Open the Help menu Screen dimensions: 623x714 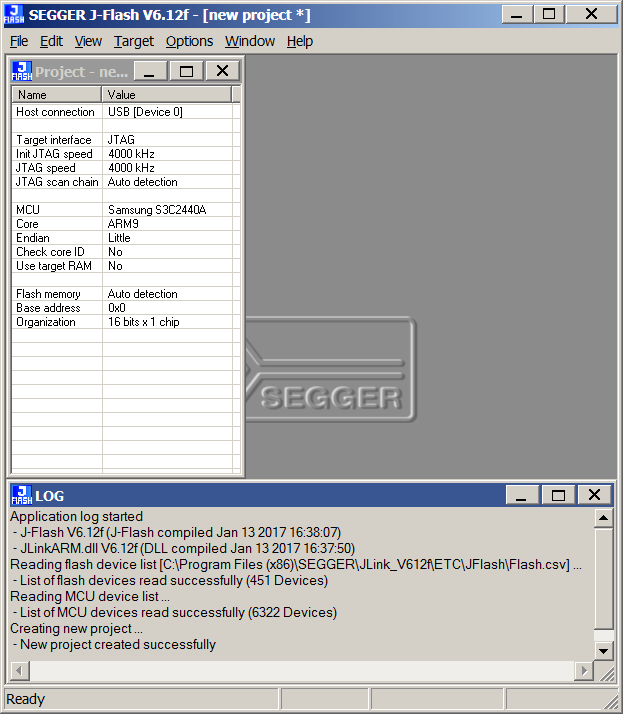point(299,41)
